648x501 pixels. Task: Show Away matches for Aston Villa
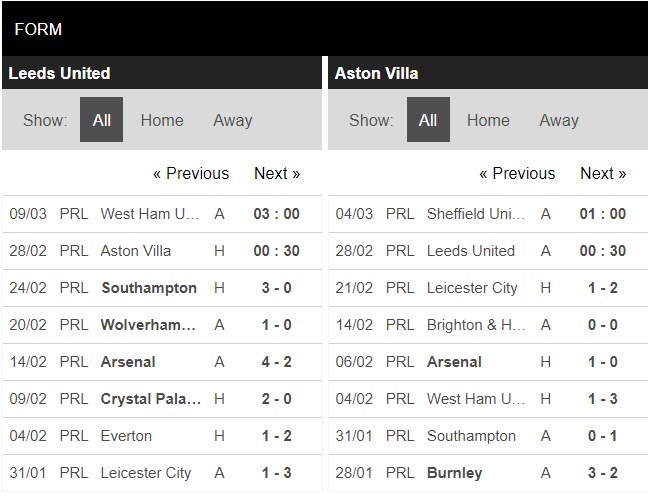(x=558, y=120)
